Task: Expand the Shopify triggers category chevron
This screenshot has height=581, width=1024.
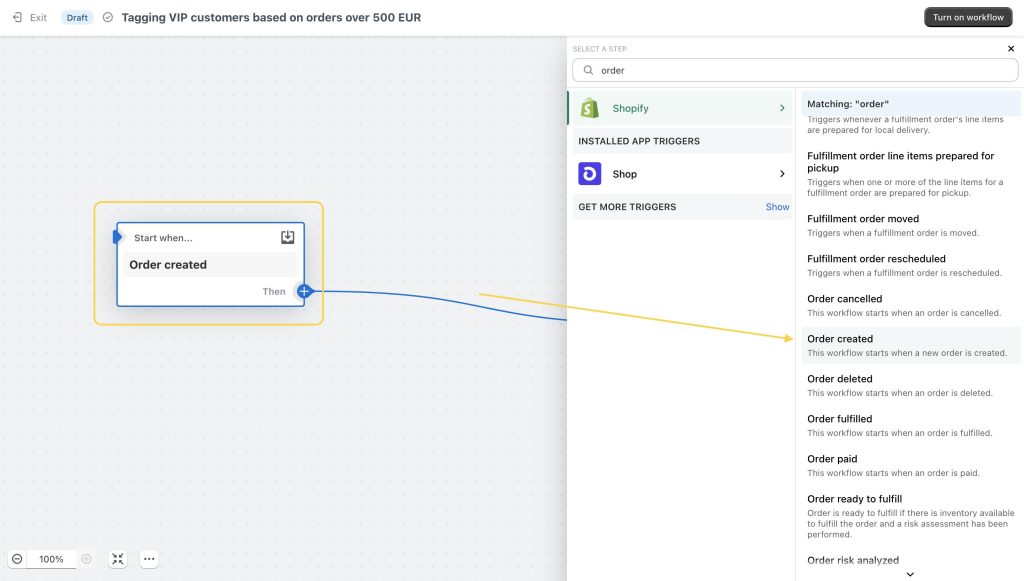Action: coord(782,107)
